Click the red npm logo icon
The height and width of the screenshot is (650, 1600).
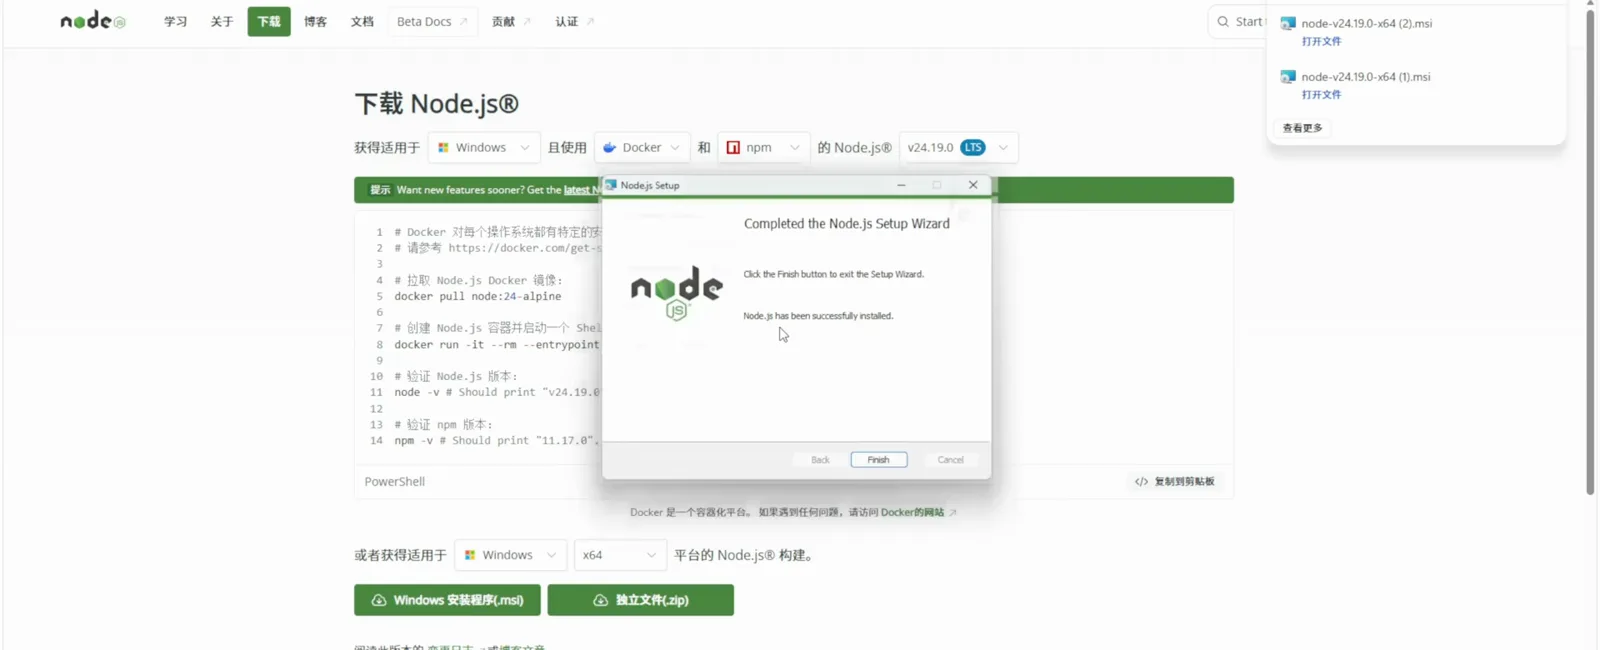coord(733,147)
